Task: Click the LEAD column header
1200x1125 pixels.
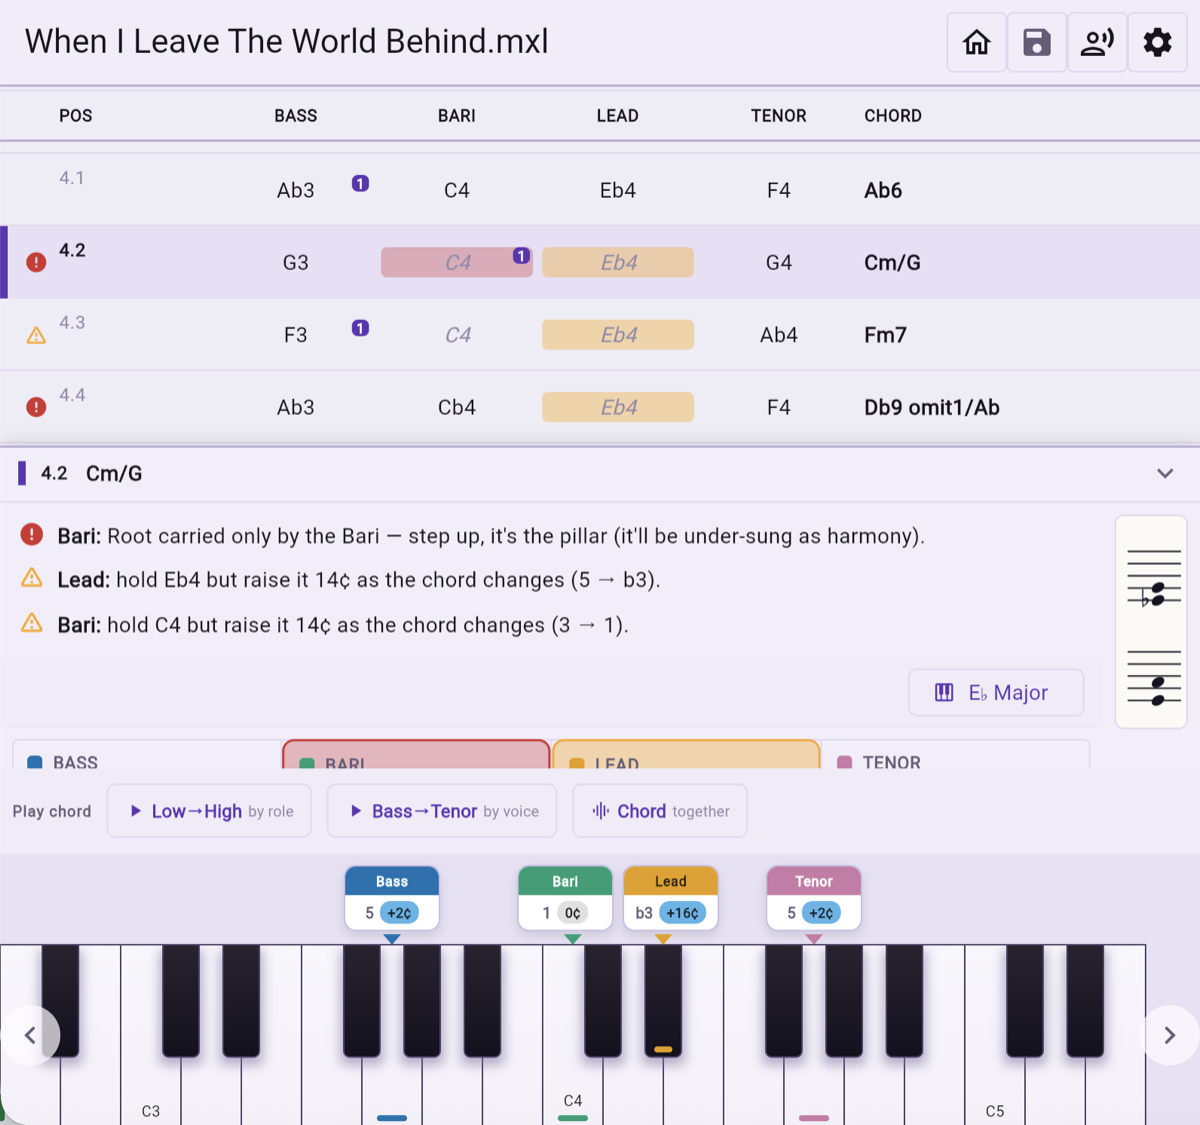Action: pyautogui.click(x=618, y=115)
